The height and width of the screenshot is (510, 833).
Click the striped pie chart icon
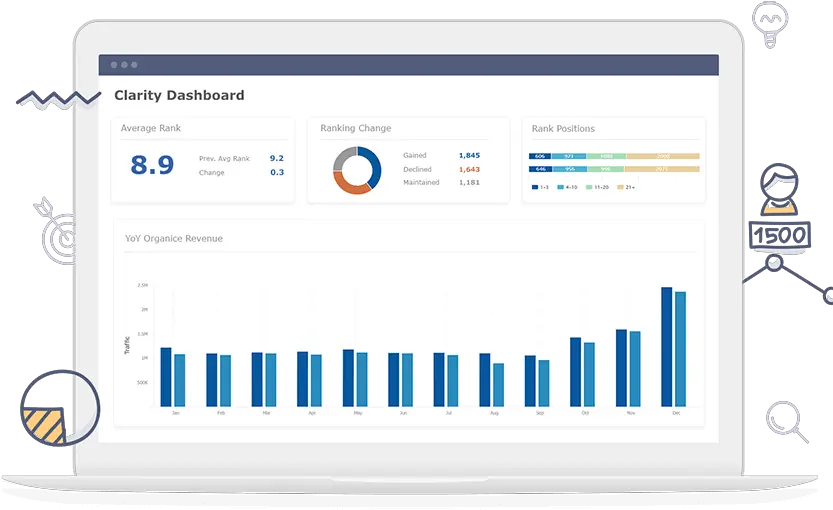[x=59, y=409]
